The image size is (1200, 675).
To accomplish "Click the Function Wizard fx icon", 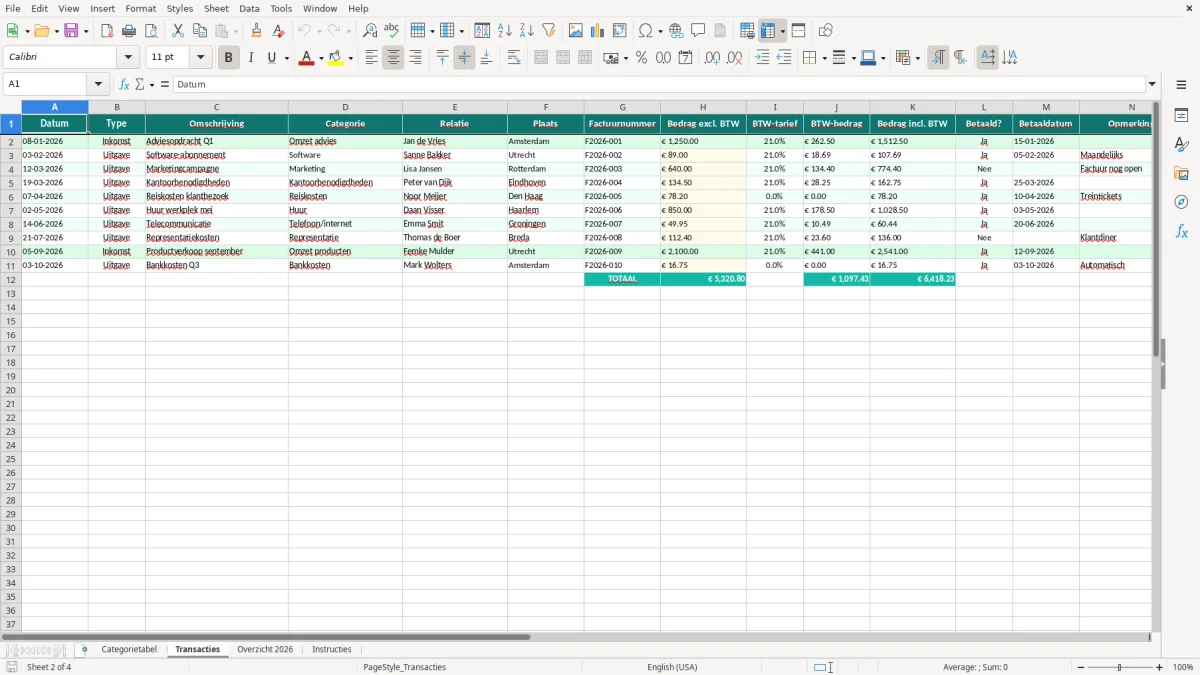I will pos(124,85).
